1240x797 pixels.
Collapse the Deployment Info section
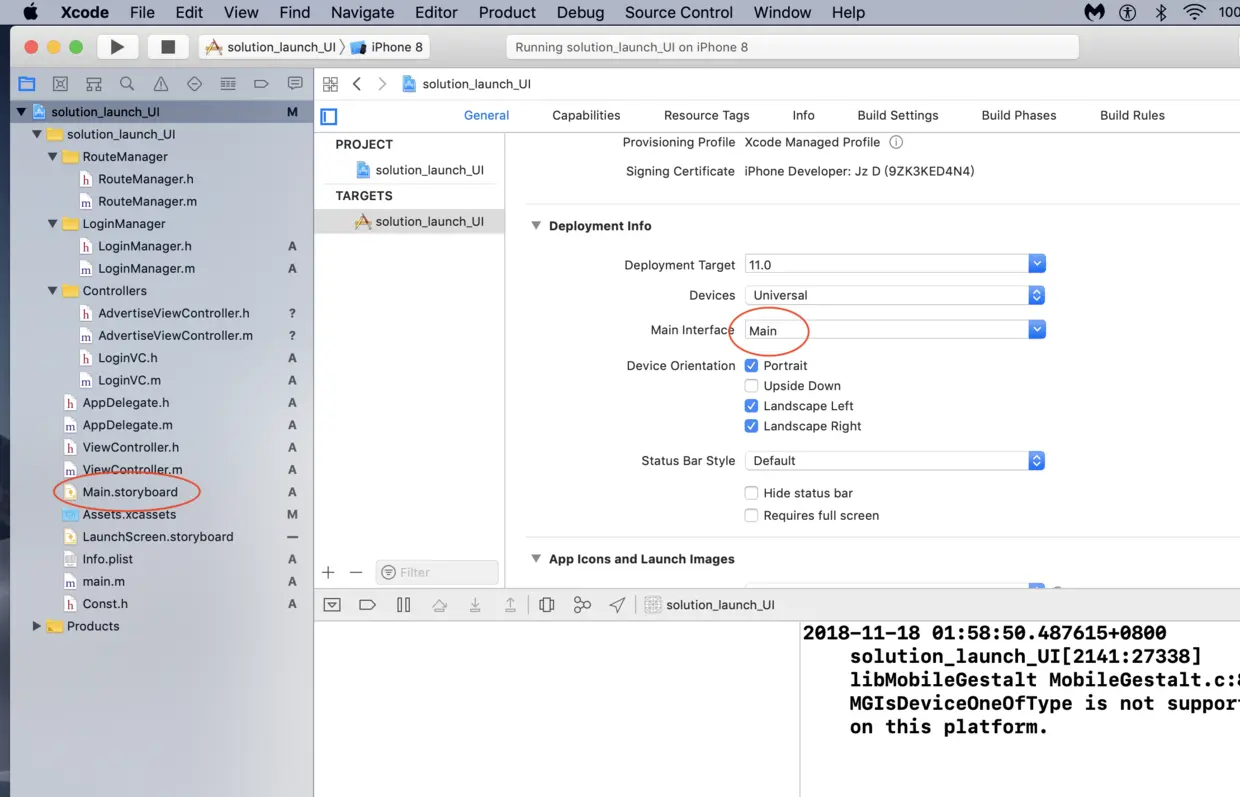537,226
